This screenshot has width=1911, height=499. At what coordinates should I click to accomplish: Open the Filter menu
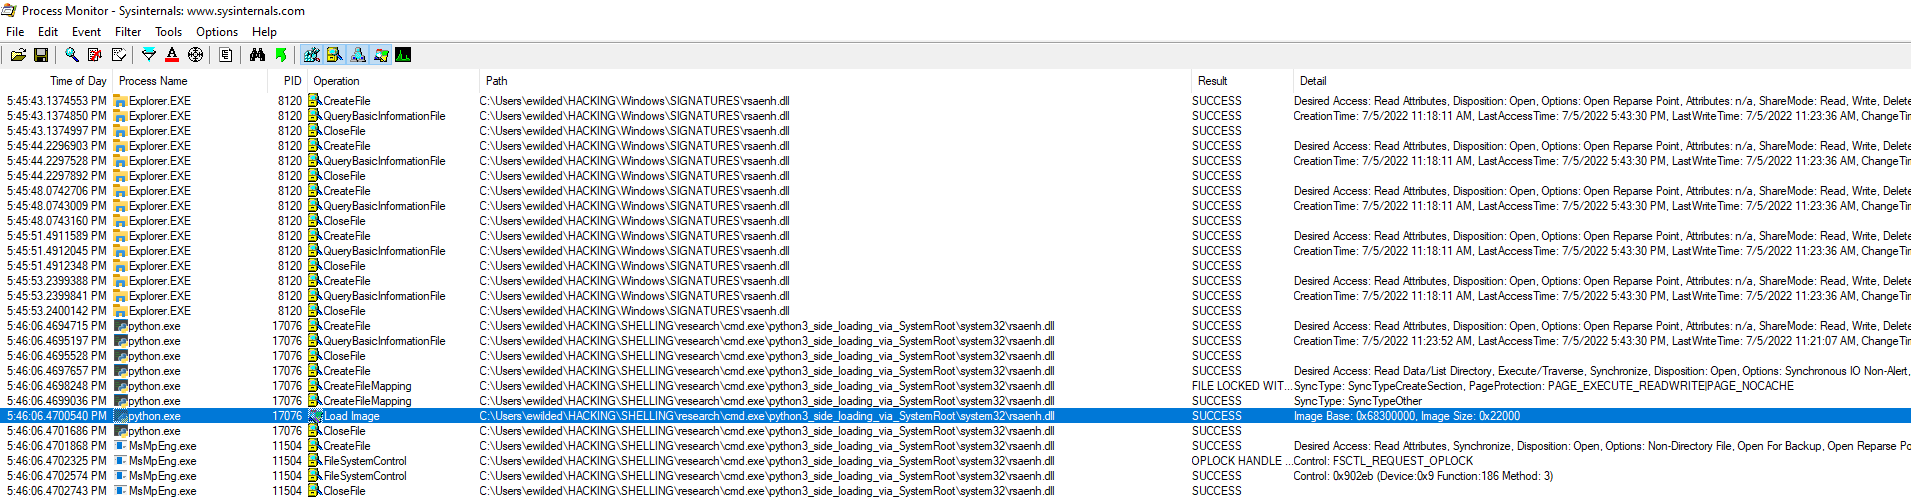click(x=128, y=32)
